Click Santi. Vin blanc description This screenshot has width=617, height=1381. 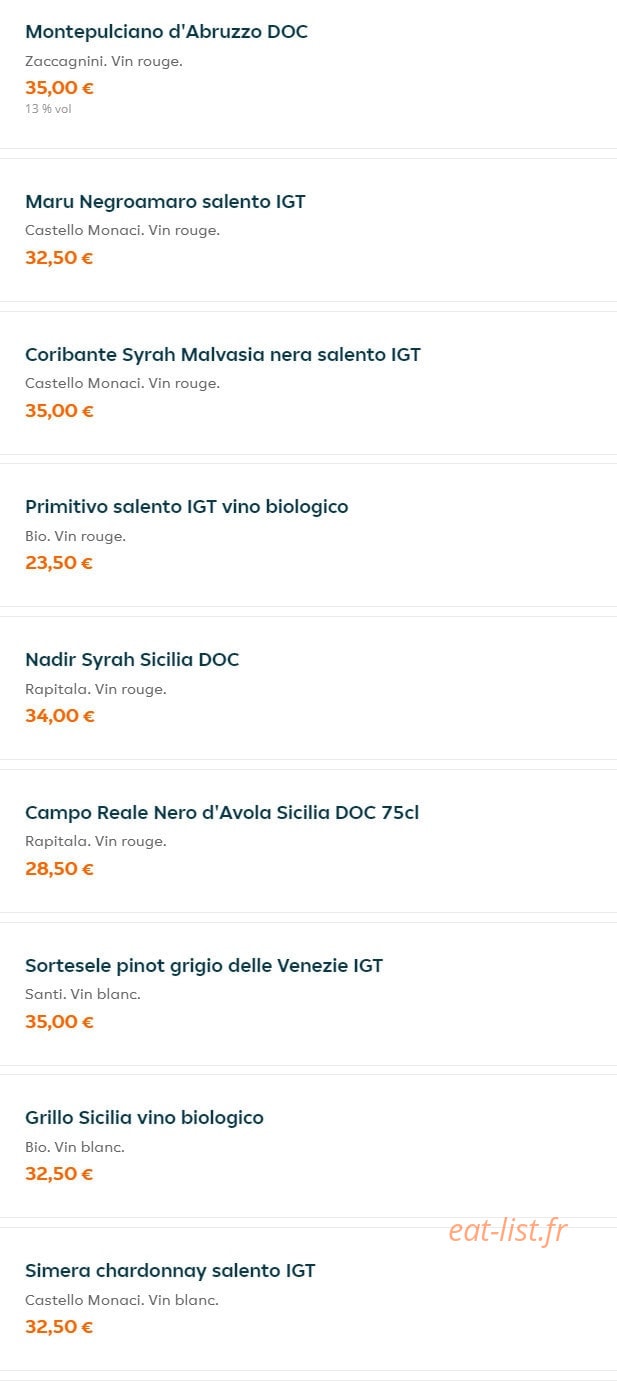[83, 995]
